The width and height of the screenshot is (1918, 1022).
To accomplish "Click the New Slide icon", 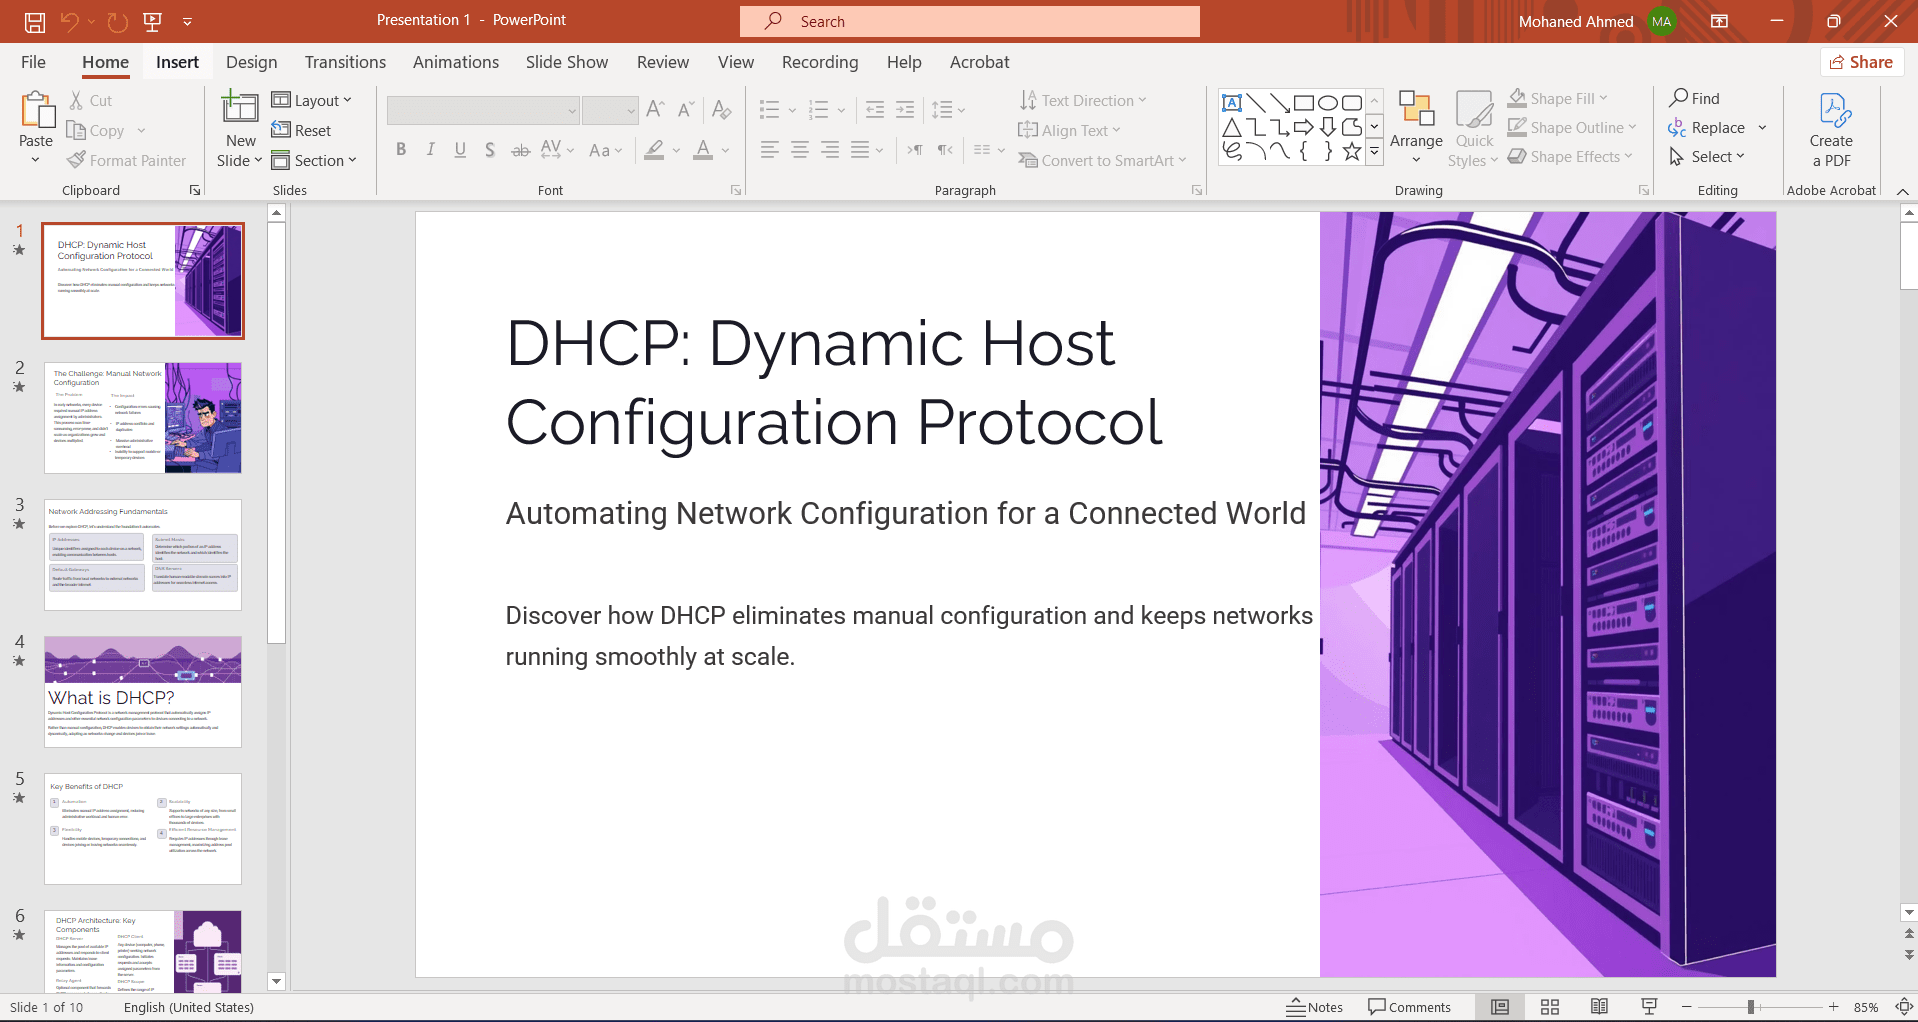I will click(240, 108).
